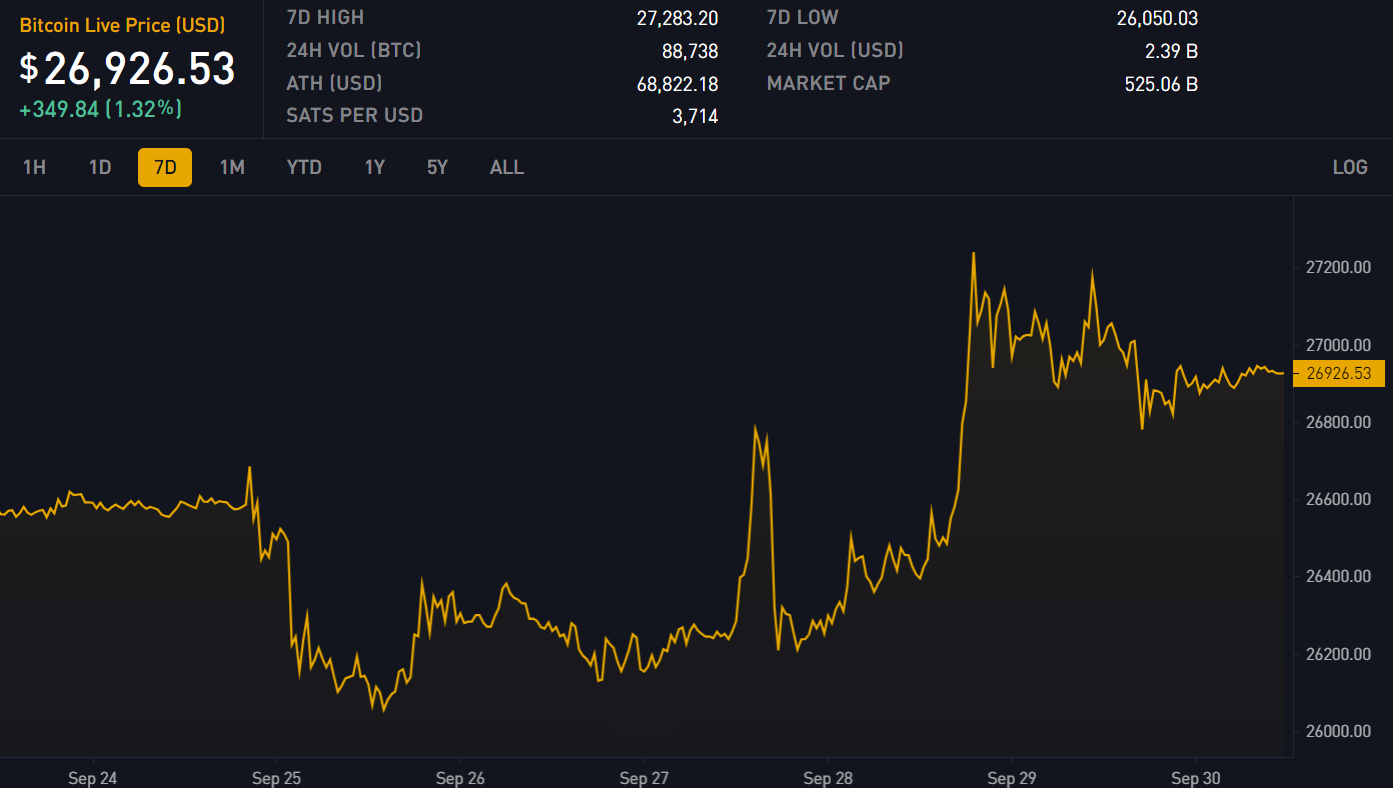
Task: Click the SATS PER USD value 3,714
Action: click(694, 116)
